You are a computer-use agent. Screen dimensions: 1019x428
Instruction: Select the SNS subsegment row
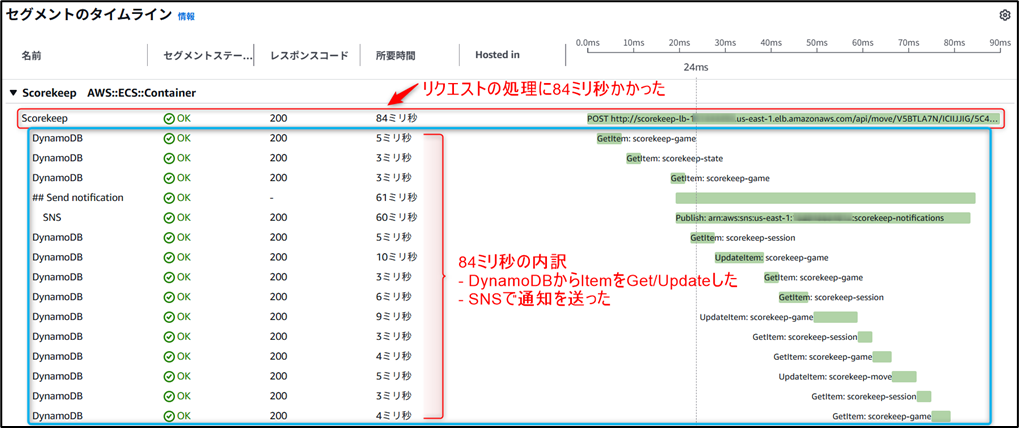52,217
